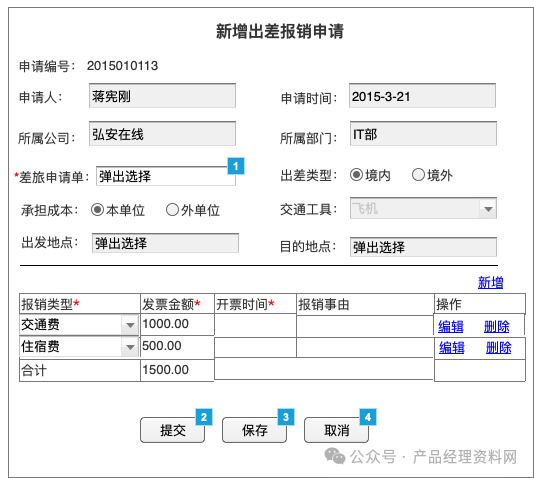Delete the 住宿费 expense row
Viewport: 534px width, 478px height.
click(499, 348)
